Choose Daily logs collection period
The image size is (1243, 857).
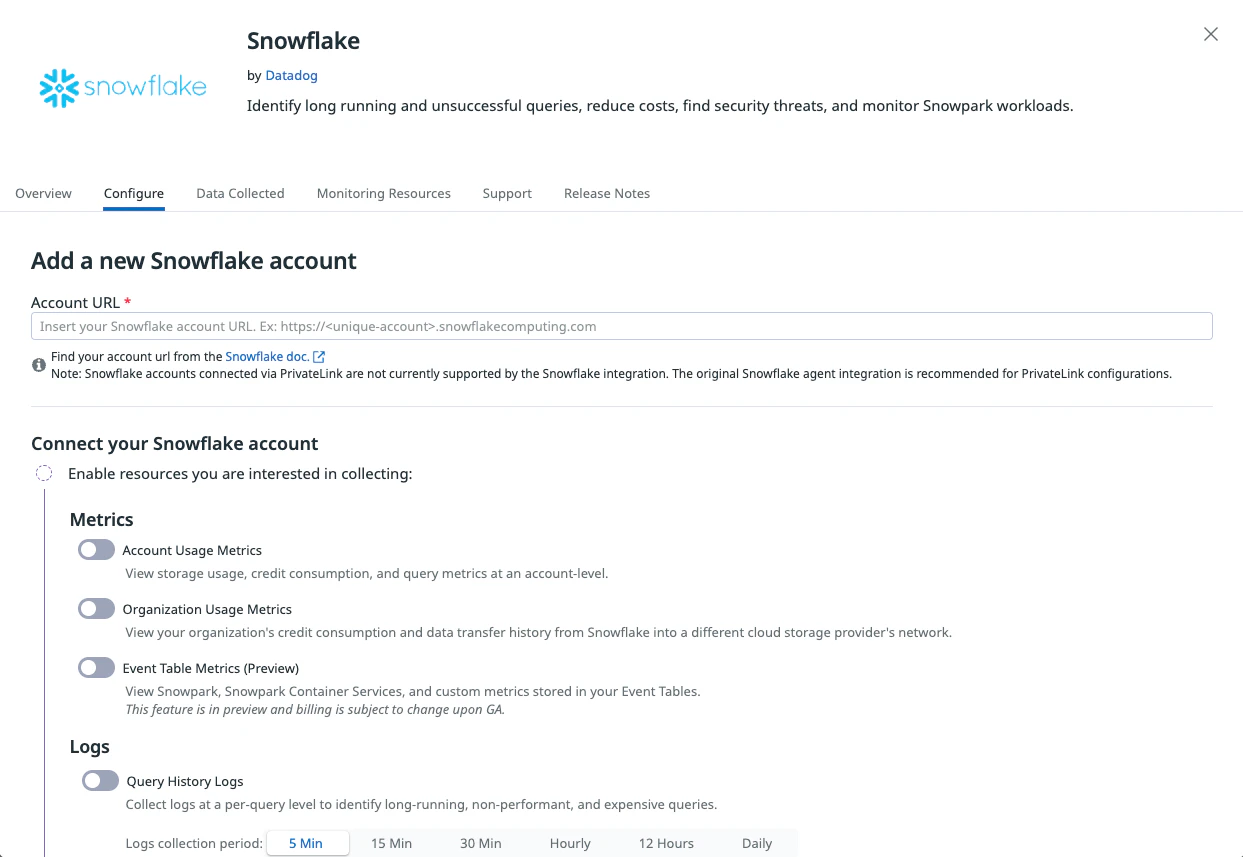pos(757,843)
